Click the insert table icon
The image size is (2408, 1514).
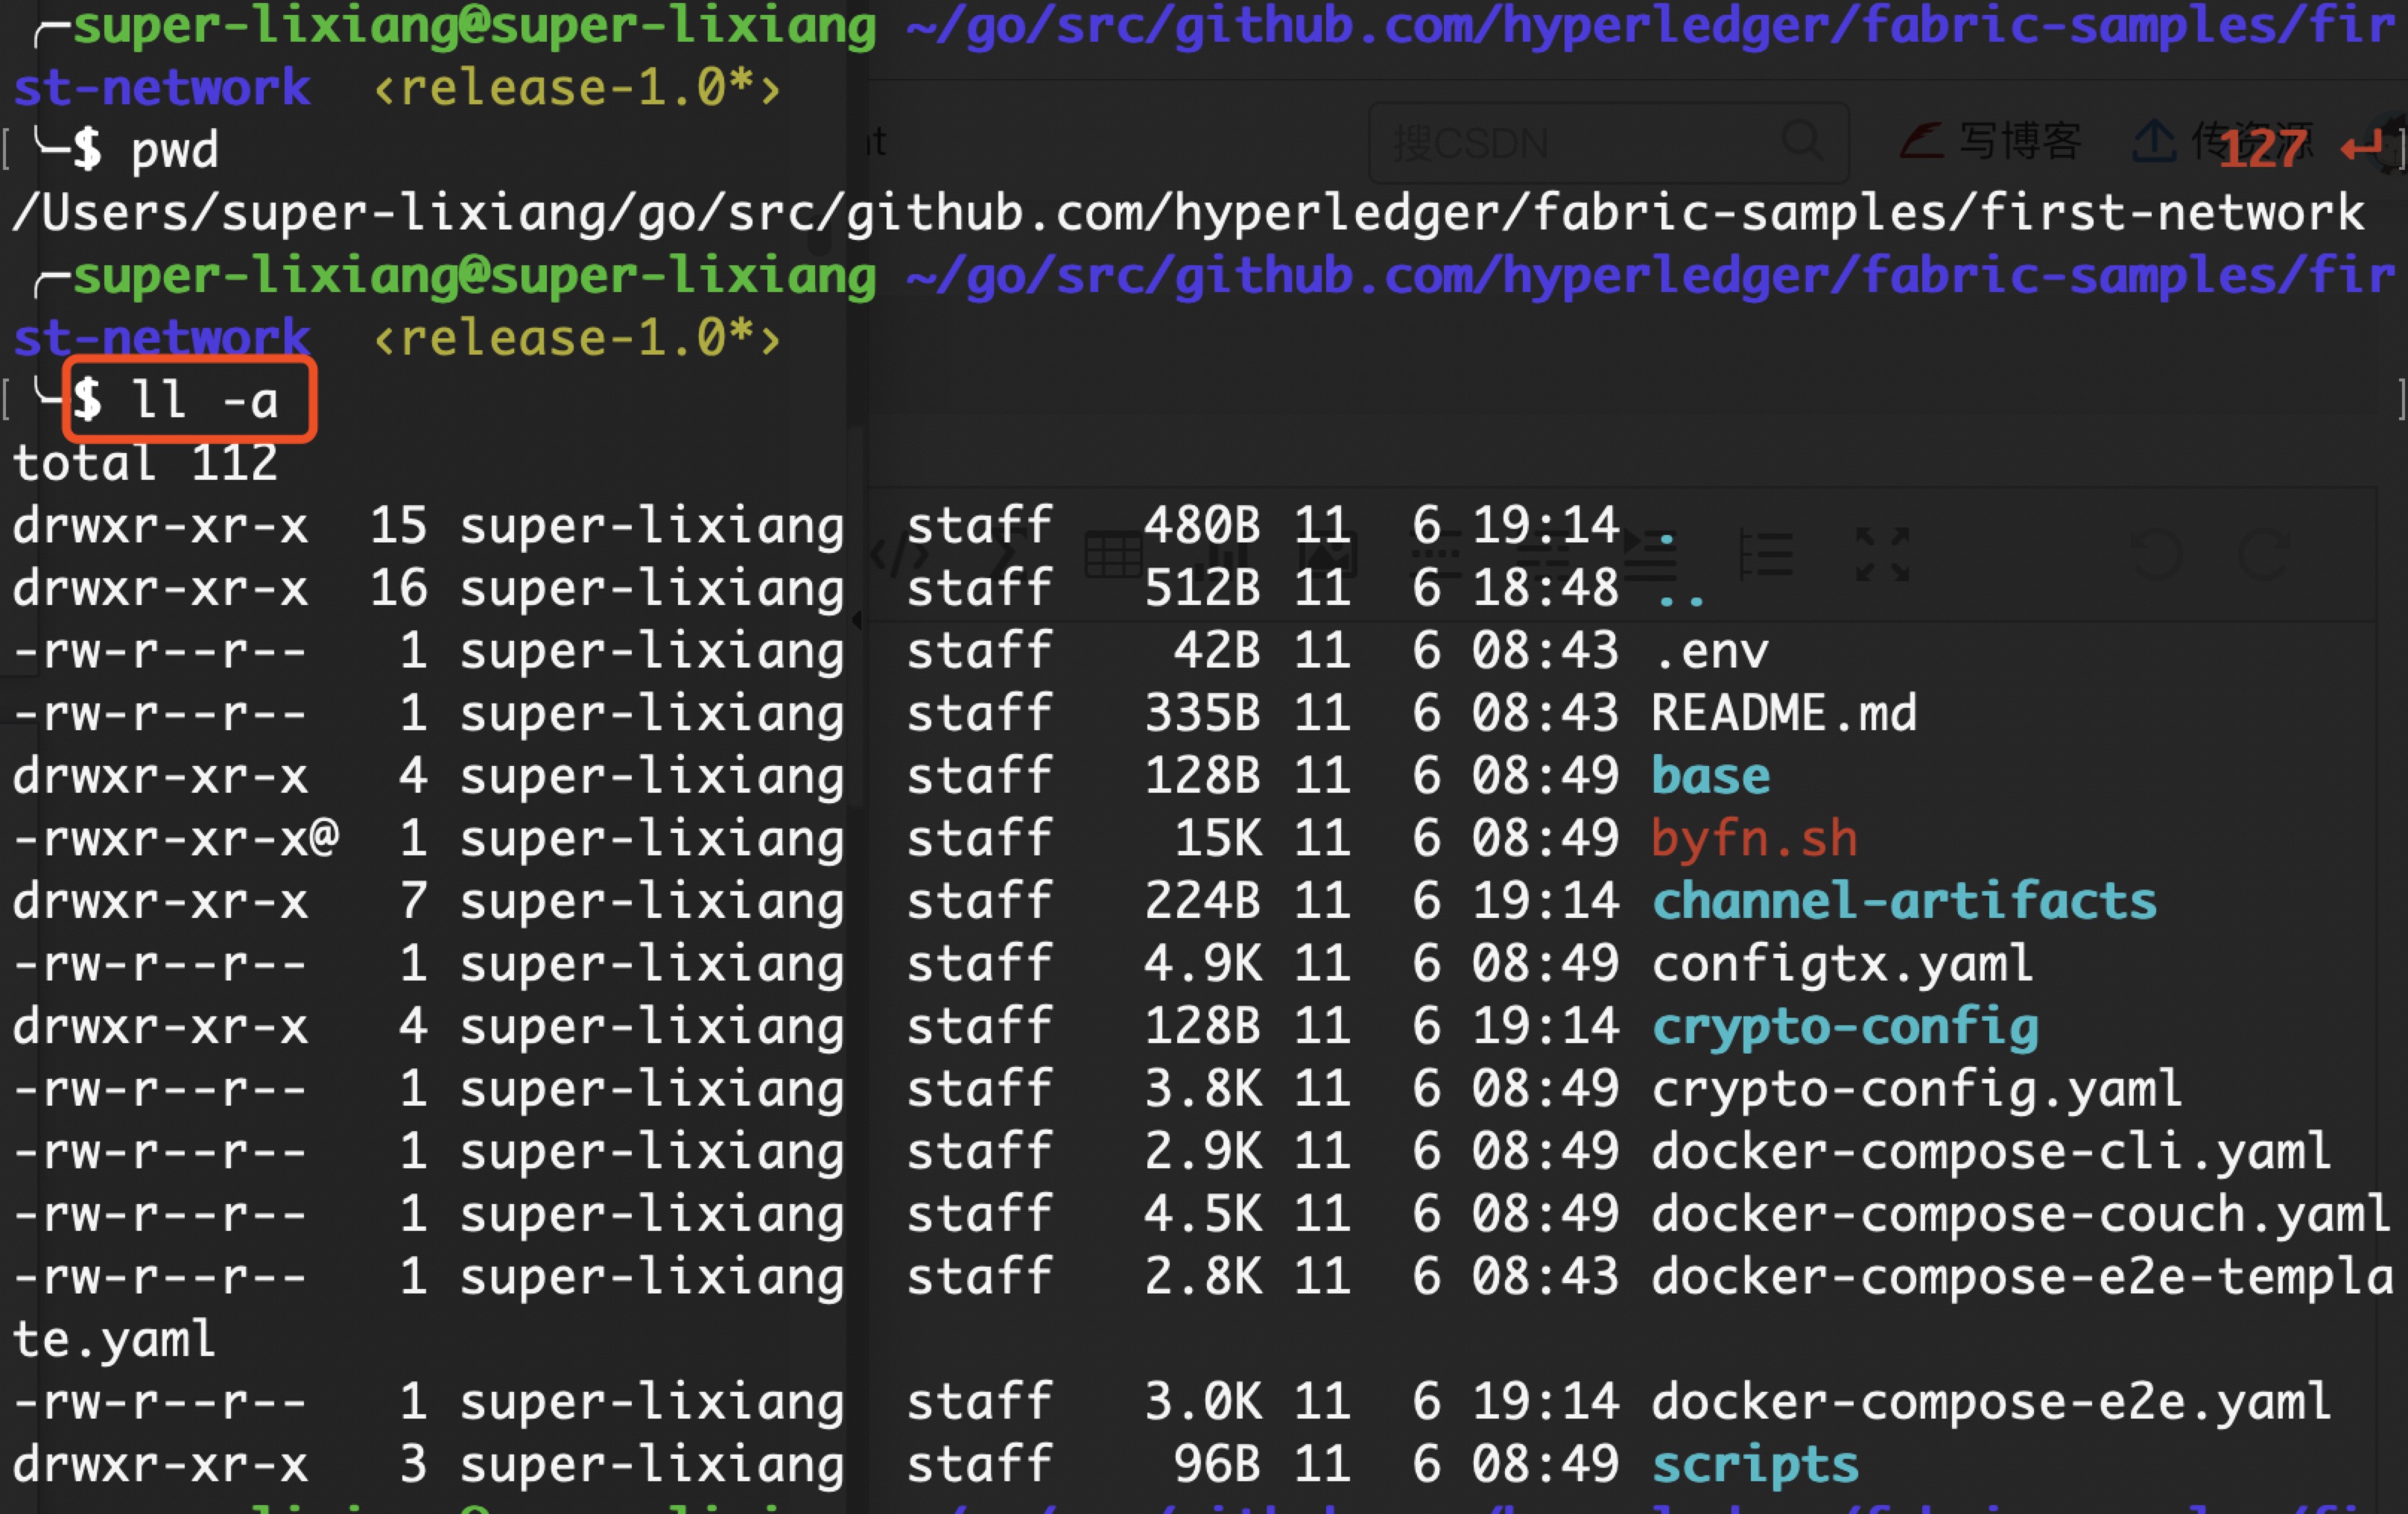(x=1112, y=556)
